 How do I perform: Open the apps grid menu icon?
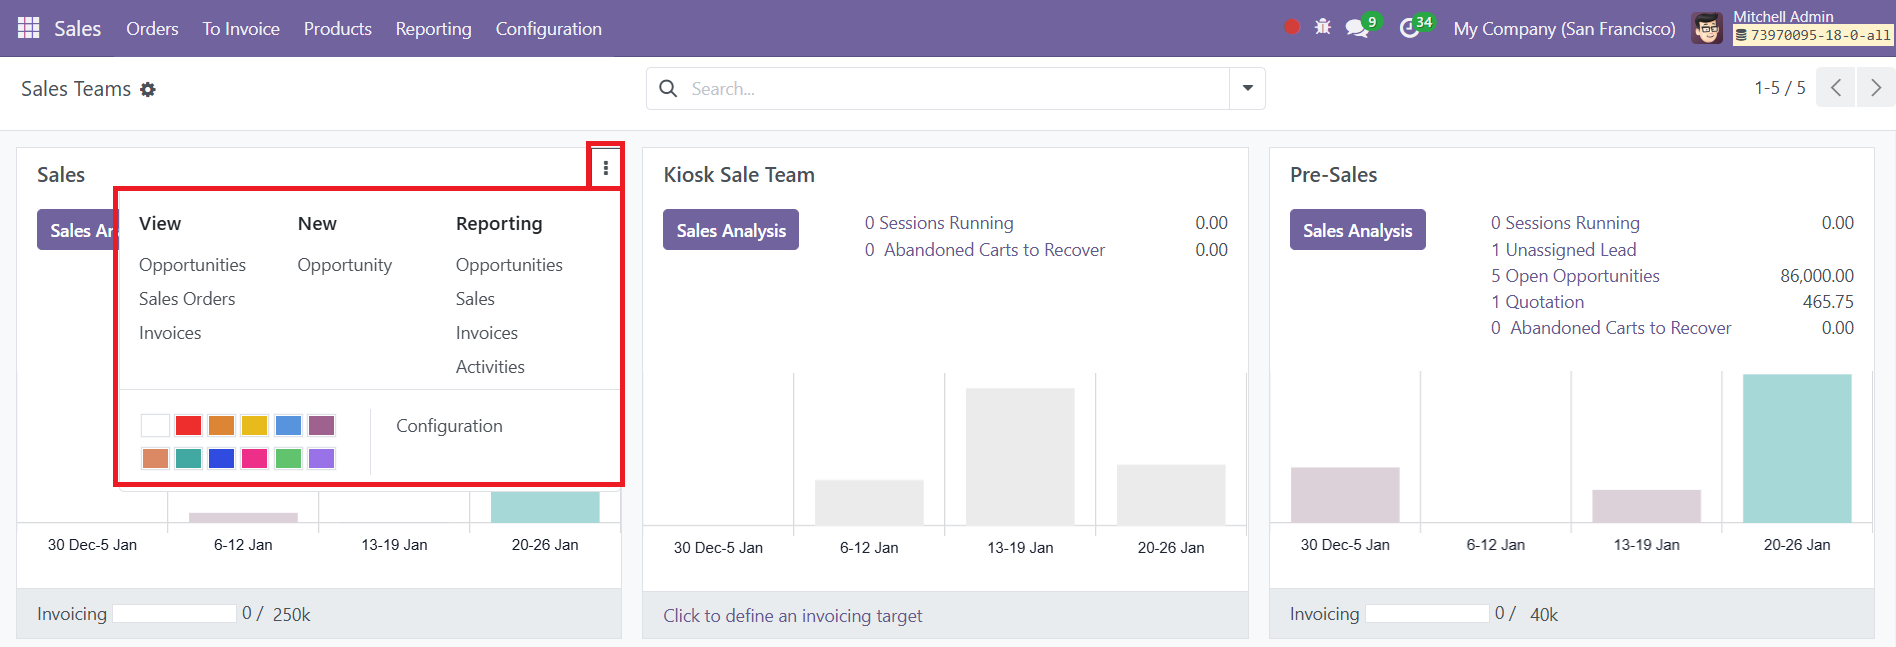pos(29,28)
